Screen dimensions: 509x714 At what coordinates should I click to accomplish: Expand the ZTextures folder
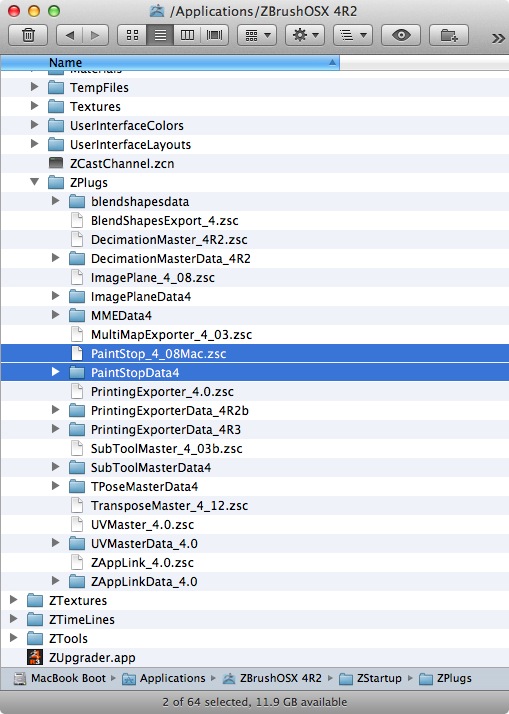click(x=14, y=600)
